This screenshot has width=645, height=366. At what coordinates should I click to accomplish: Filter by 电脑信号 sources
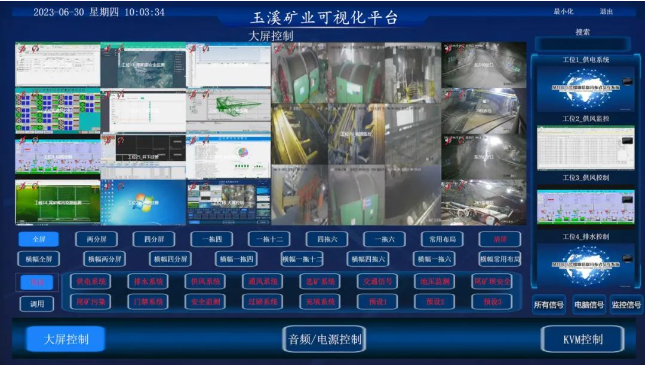tap(589, 305)
